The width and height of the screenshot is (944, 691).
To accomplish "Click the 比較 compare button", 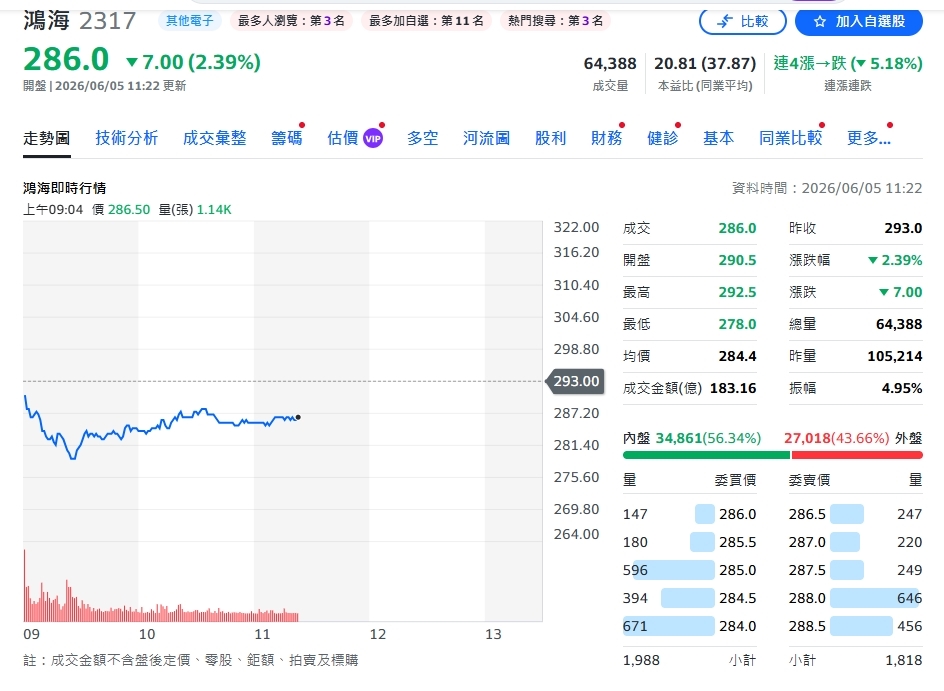I will (742, 21).
